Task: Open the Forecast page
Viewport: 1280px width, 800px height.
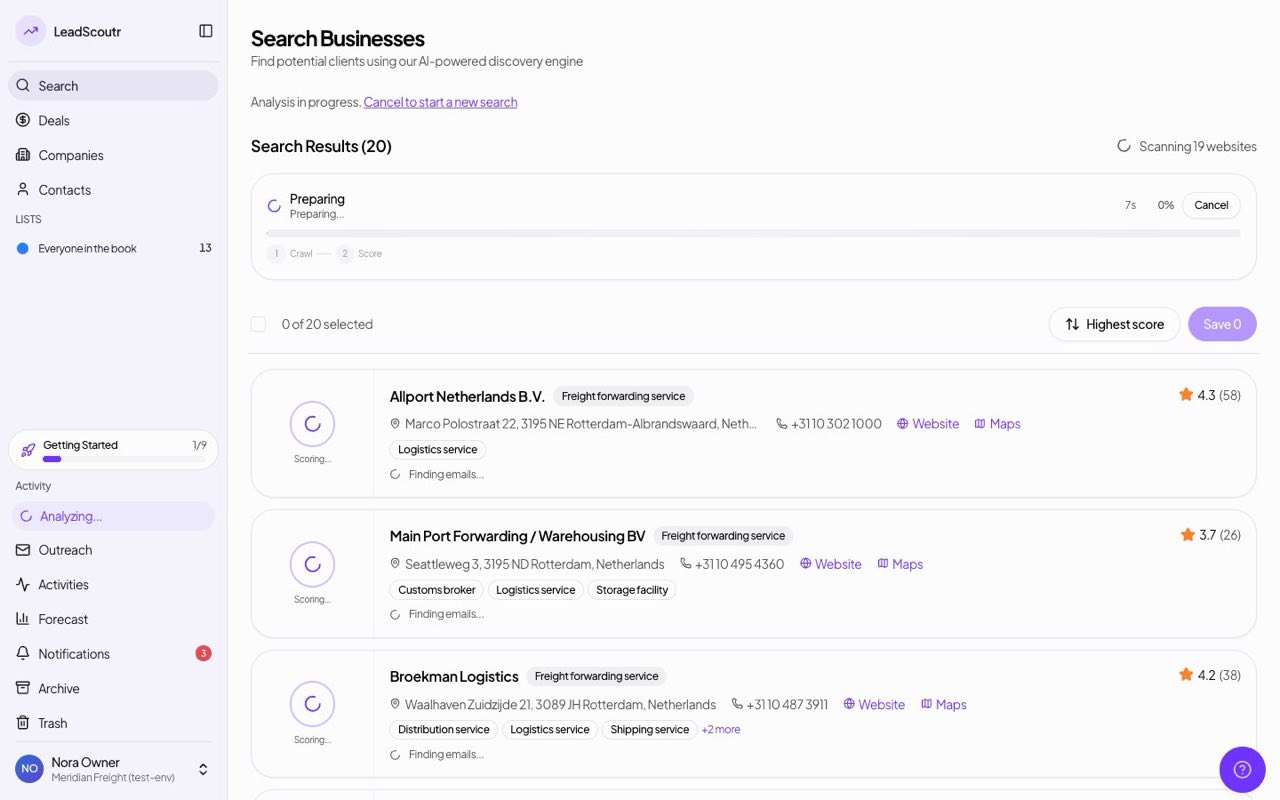Action: pyautogui.click(x=113, y=619)
